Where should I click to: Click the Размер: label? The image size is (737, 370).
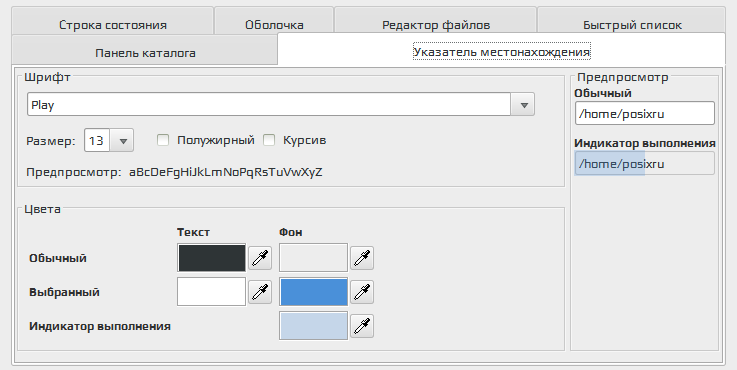tap(51, 141)
